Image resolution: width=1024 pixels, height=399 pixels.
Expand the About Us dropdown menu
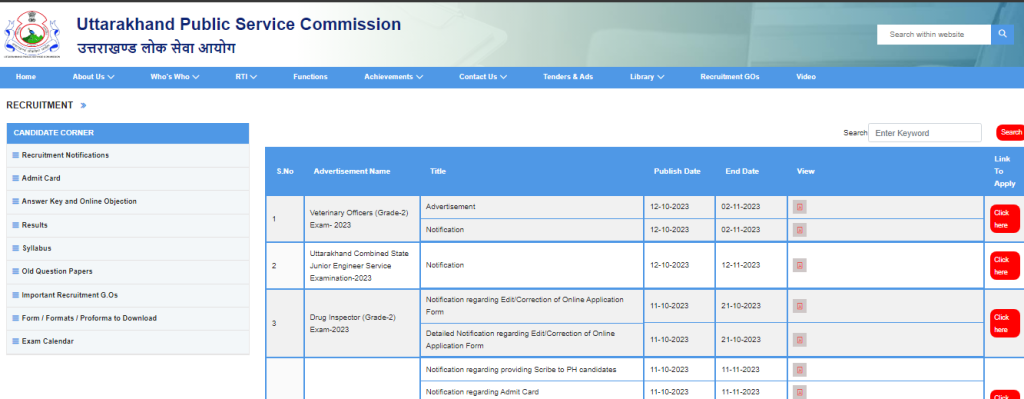click(x=93, y=77)
